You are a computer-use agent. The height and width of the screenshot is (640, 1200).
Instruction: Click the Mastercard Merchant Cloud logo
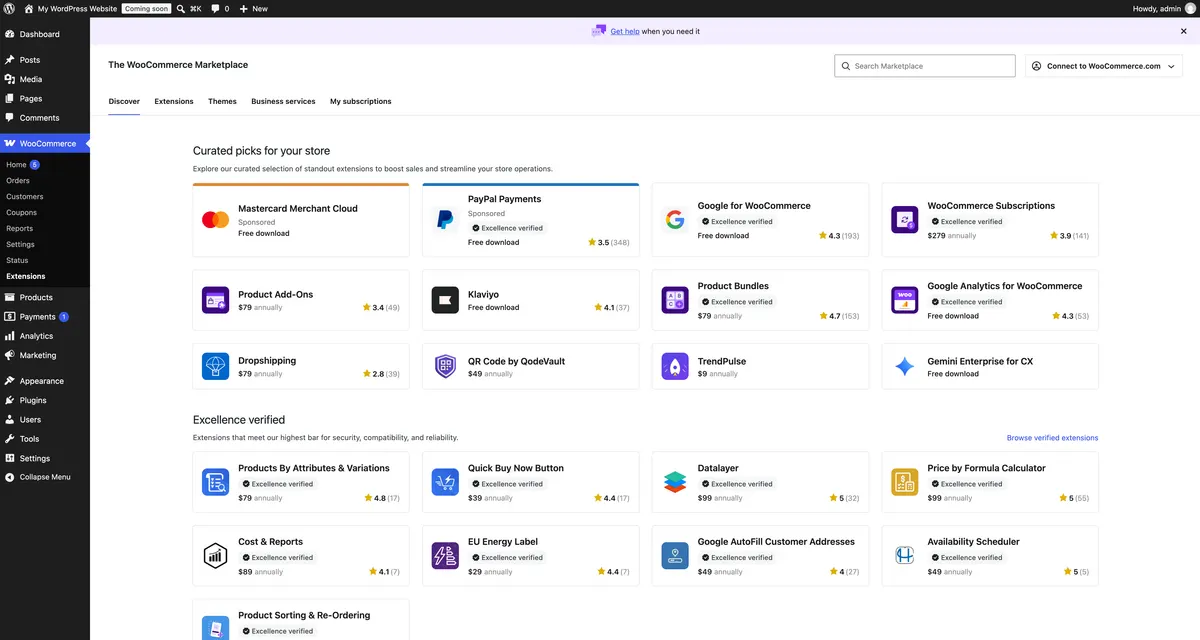pos(215,220)
